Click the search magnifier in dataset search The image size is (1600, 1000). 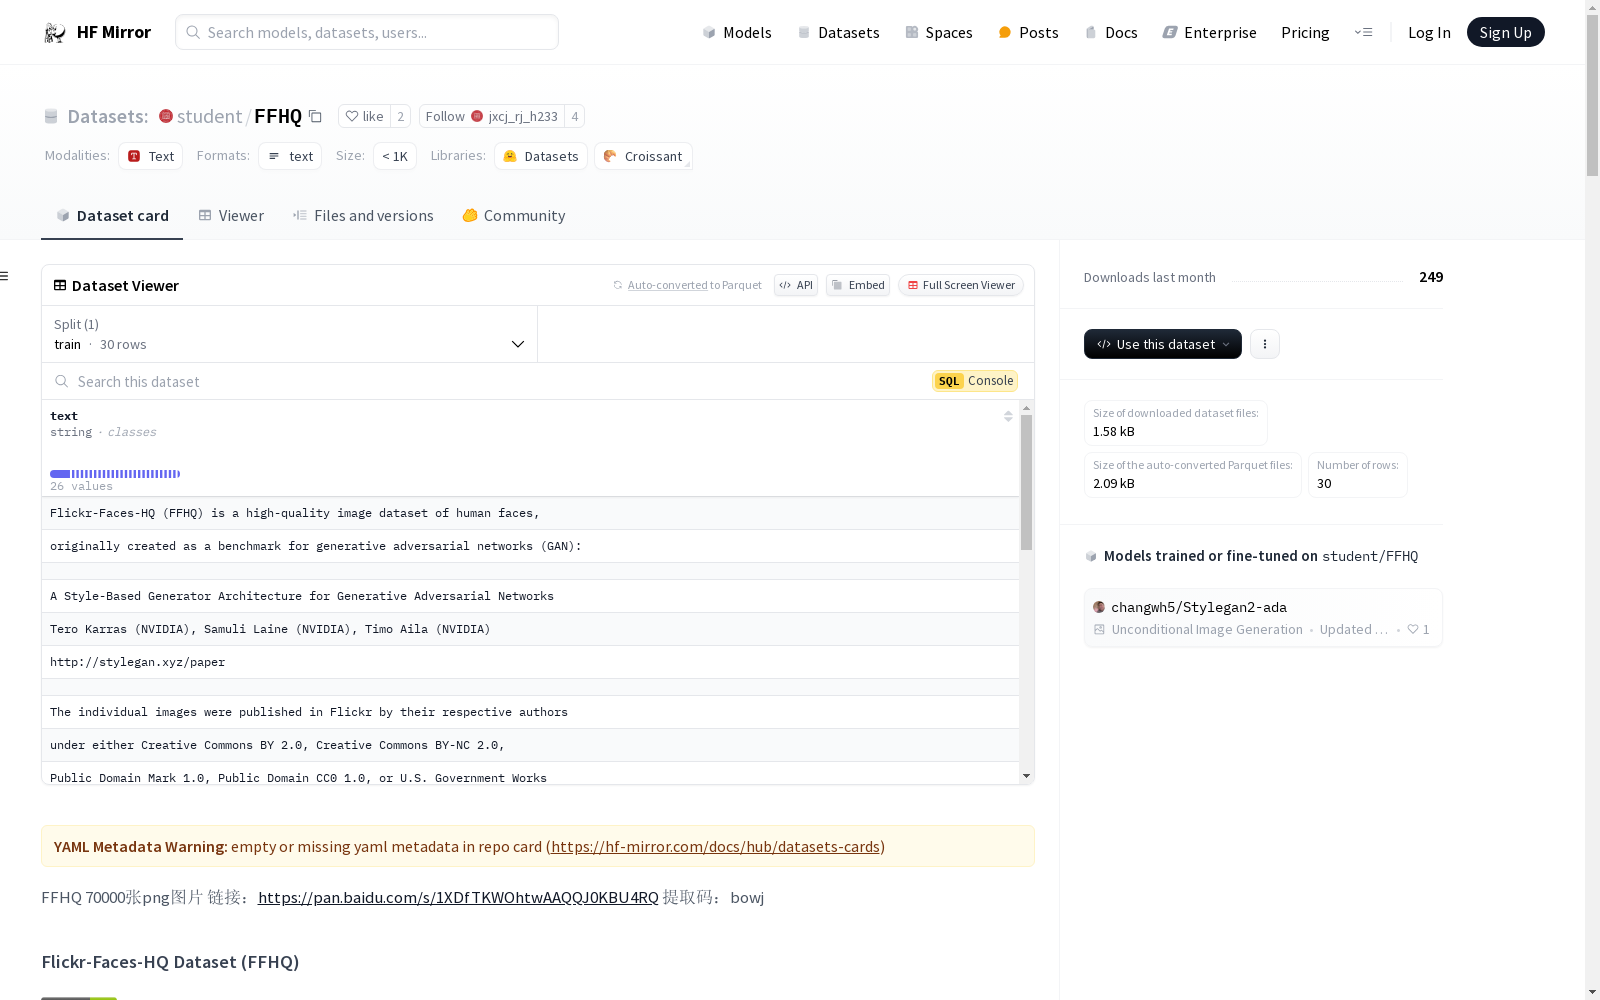pos(62,382)
